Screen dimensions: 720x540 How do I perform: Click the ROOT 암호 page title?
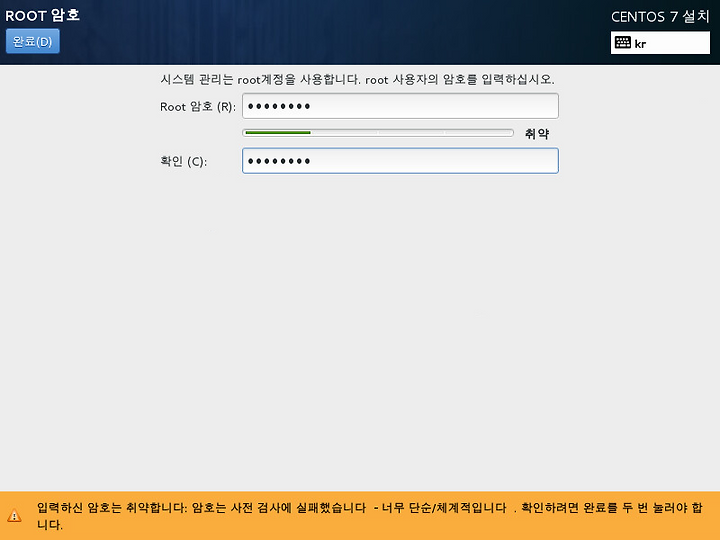click(x=42, y=15)
